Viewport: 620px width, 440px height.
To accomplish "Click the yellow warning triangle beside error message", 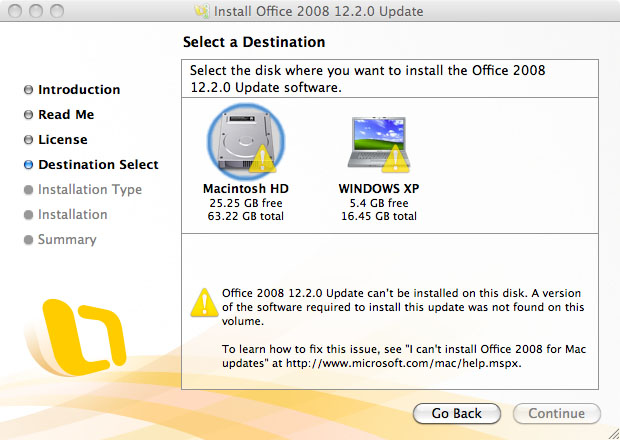I will pyautogui.click(x=204, y=303).
